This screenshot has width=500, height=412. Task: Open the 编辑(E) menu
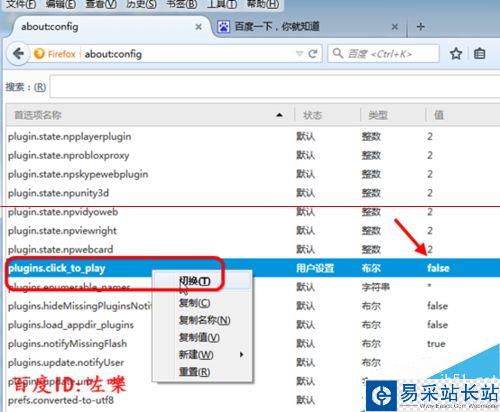(x=61, y=4)
